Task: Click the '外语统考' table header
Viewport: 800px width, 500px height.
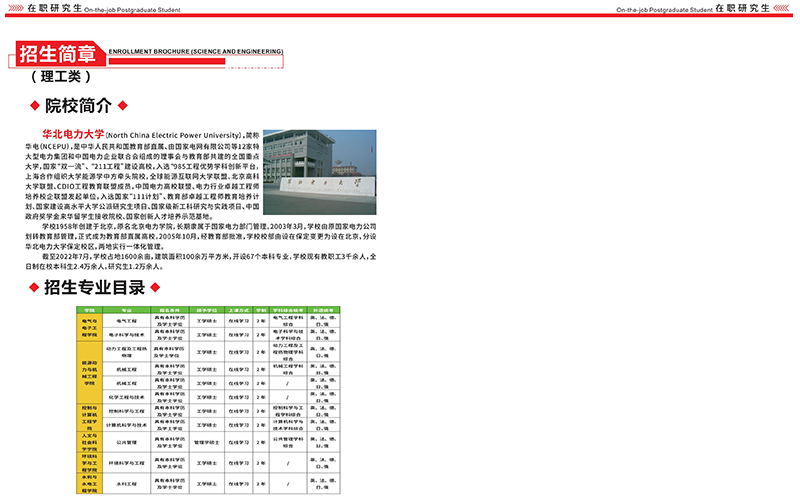Action: [323, 310]
